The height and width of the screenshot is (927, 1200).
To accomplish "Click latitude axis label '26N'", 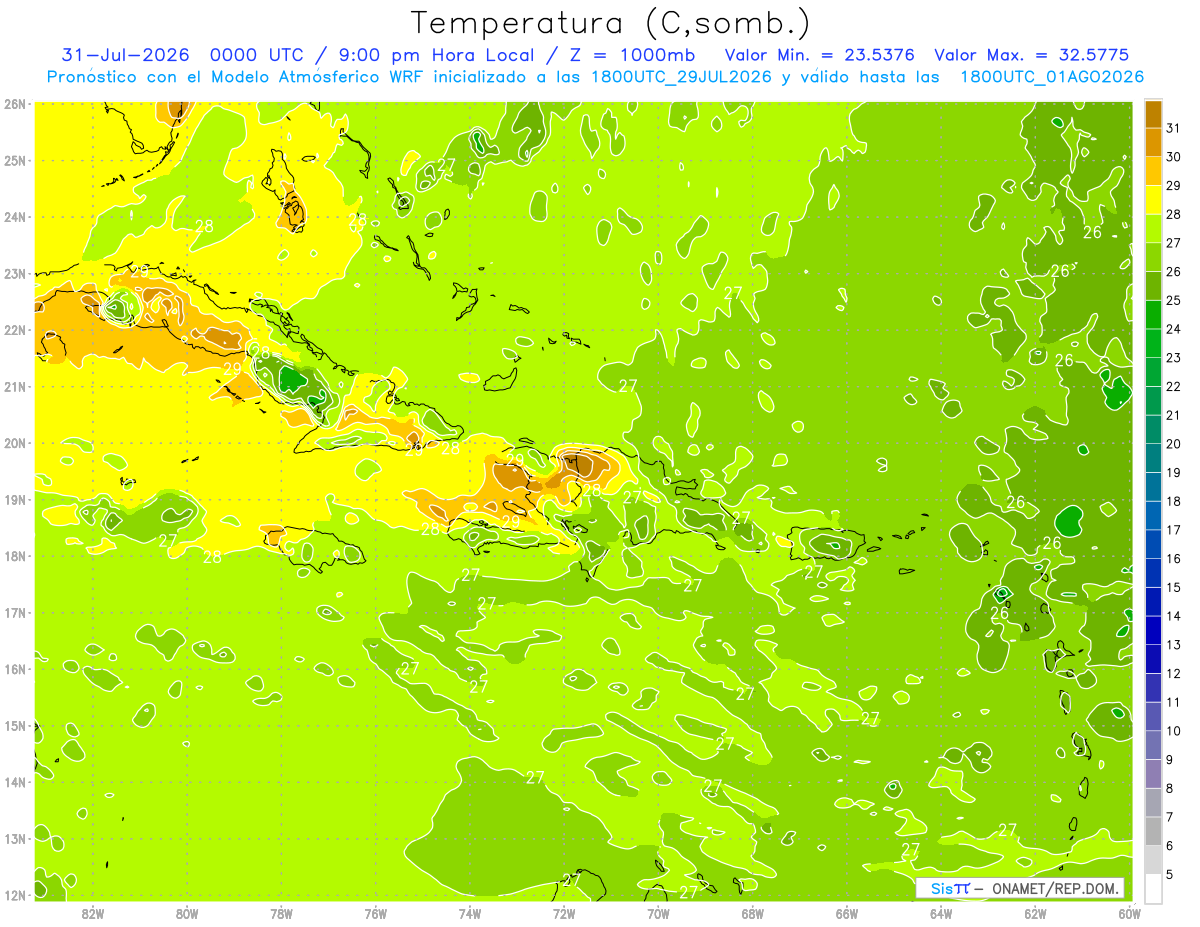I will (15, 104).
